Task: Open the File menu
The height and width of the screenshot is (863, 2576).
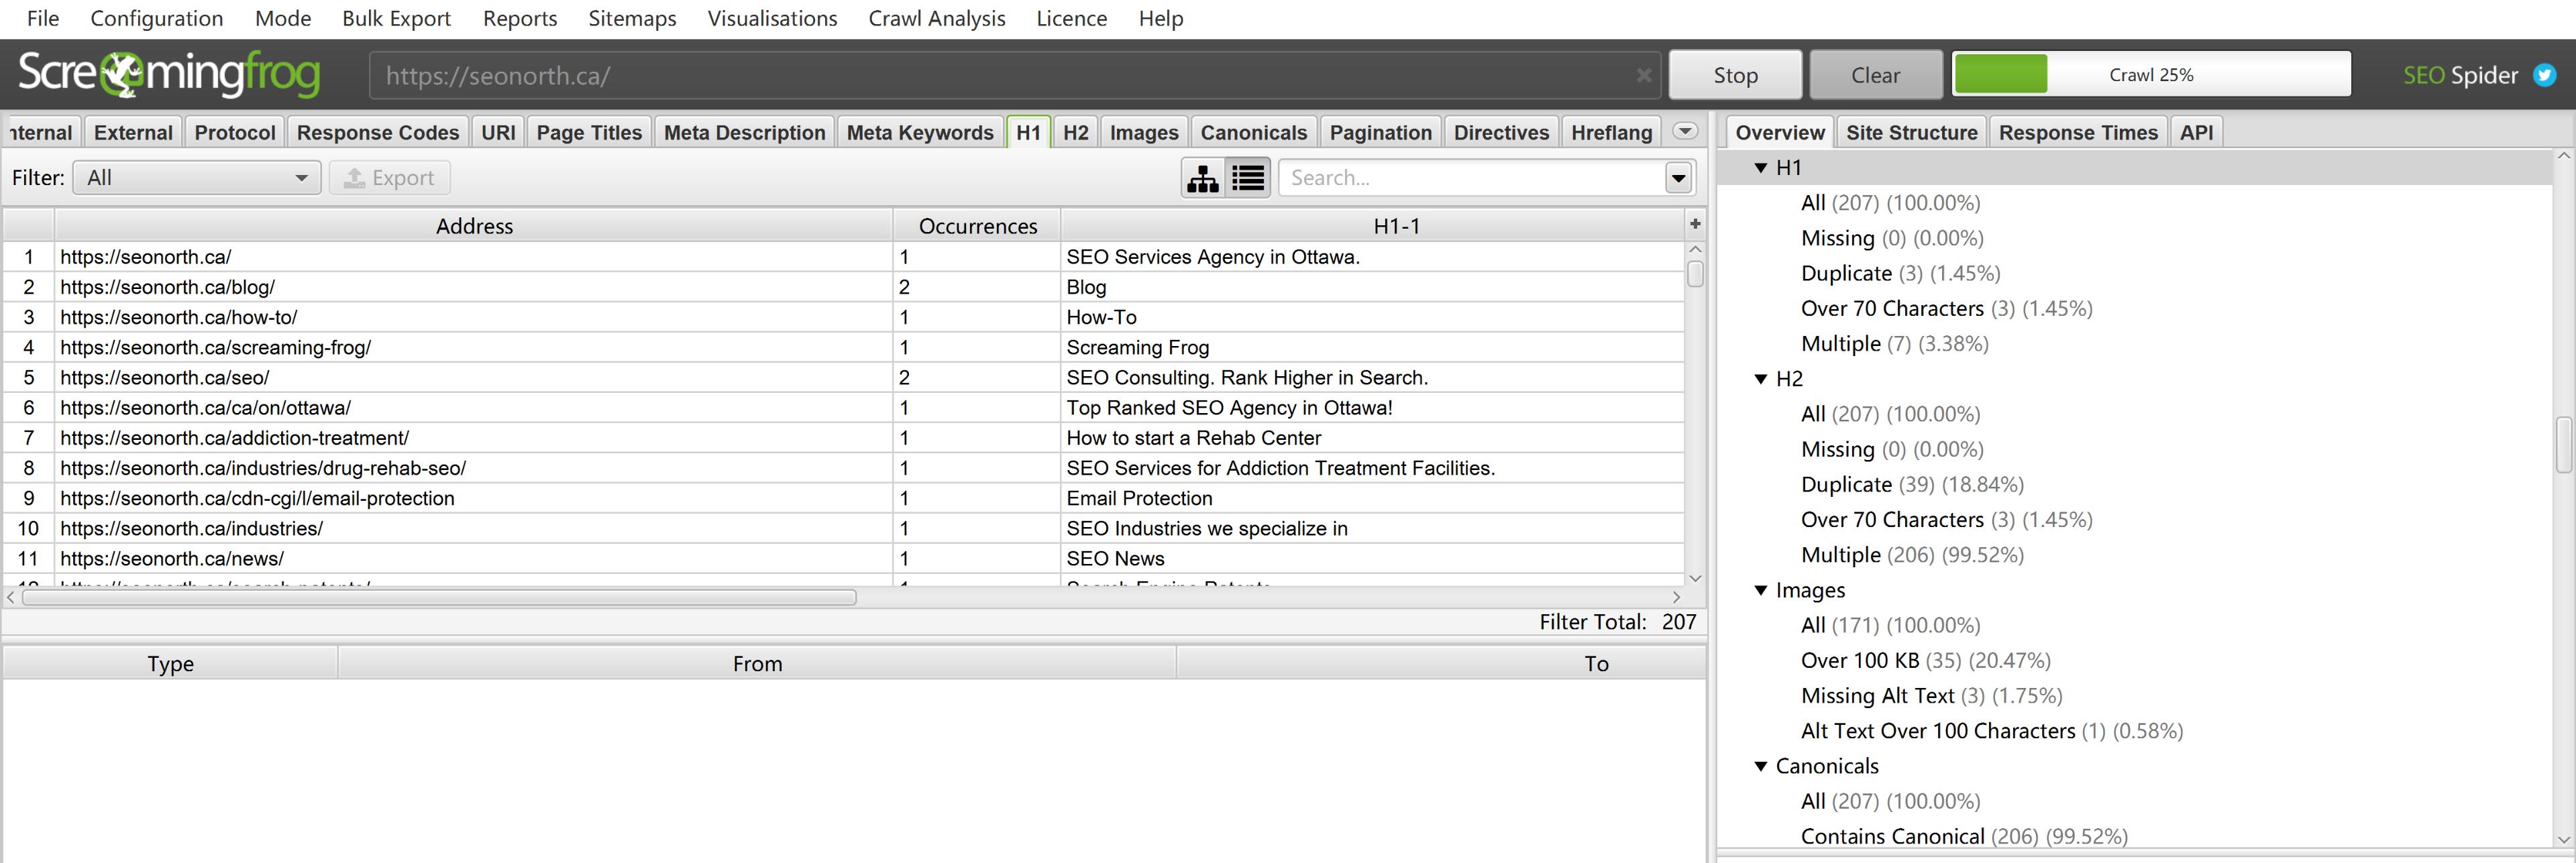Action: click(x=43, y=18)
